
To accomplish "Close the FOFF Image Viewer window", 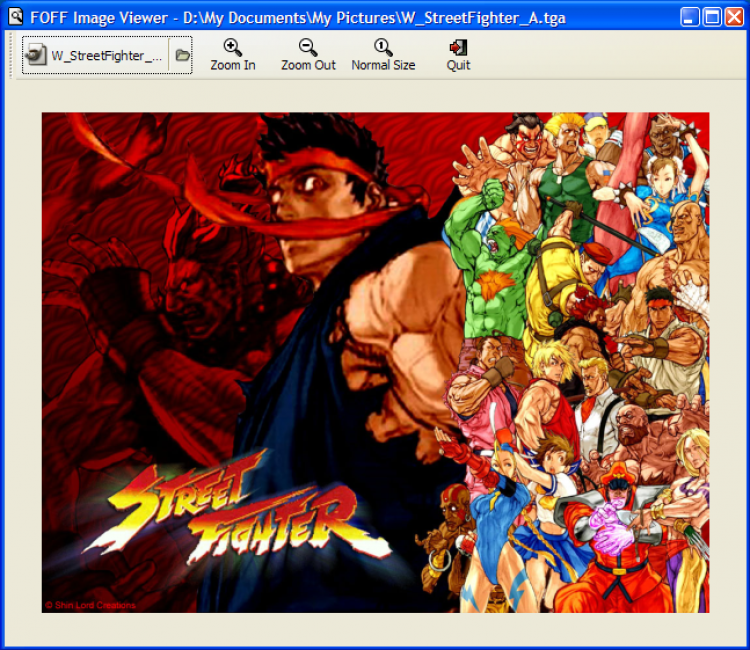I will click(x=734, y=17).
